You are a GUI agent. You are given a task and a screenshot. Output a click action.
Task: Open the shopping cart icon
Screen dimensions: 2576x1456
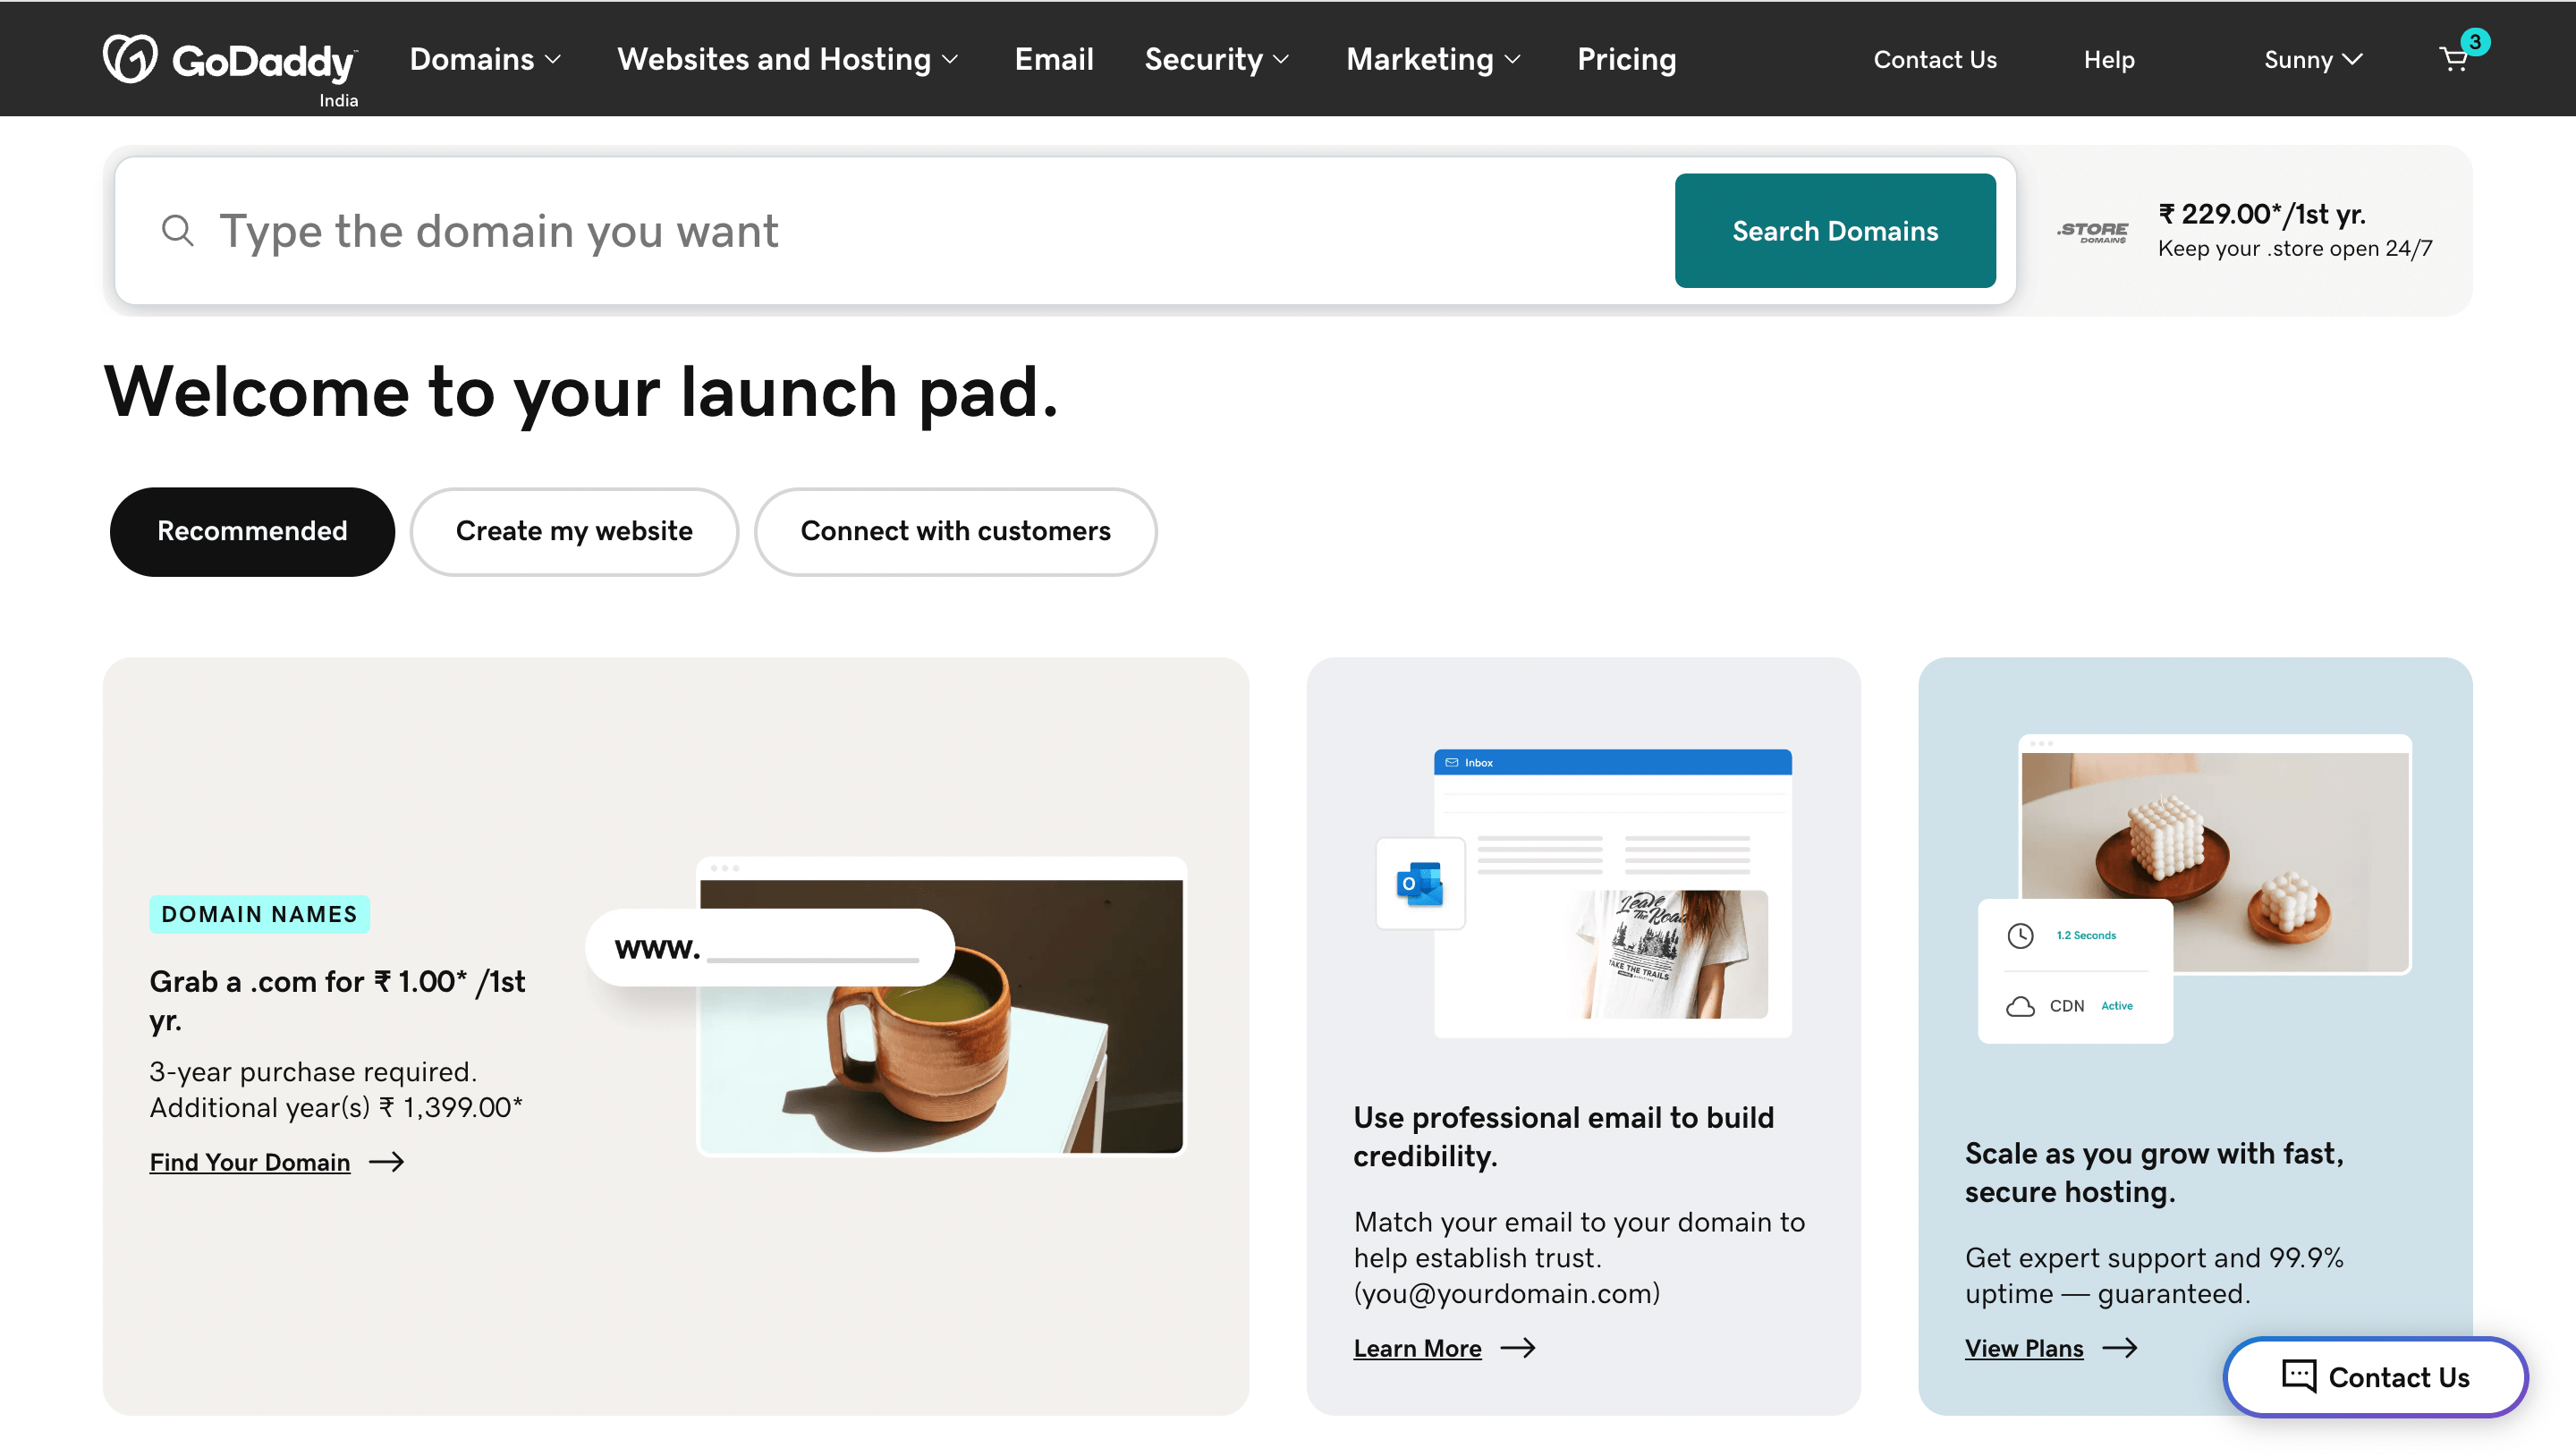[x=2454, y=60]
